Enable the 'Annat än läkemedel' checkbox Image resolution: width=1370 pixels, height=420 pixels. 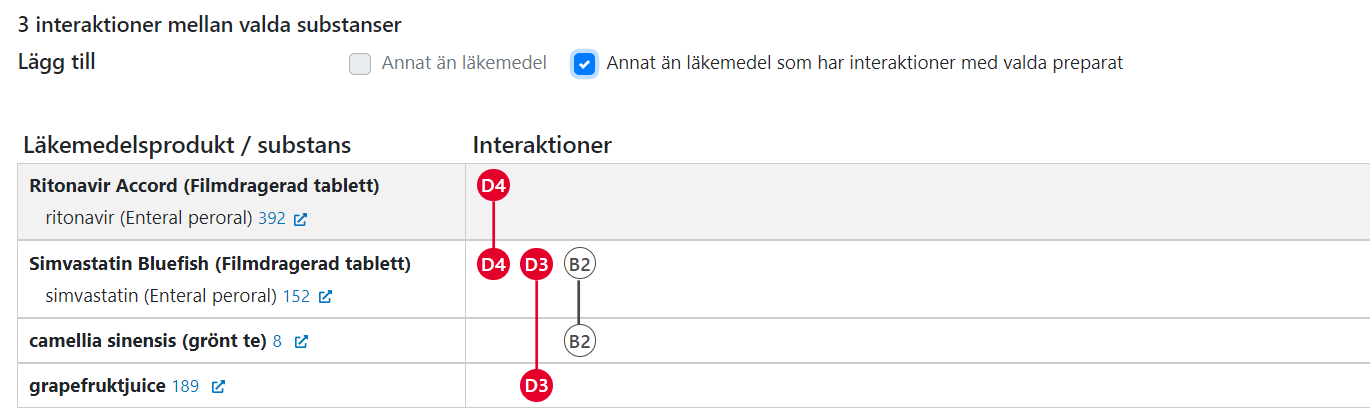click(x=360, y=64)
